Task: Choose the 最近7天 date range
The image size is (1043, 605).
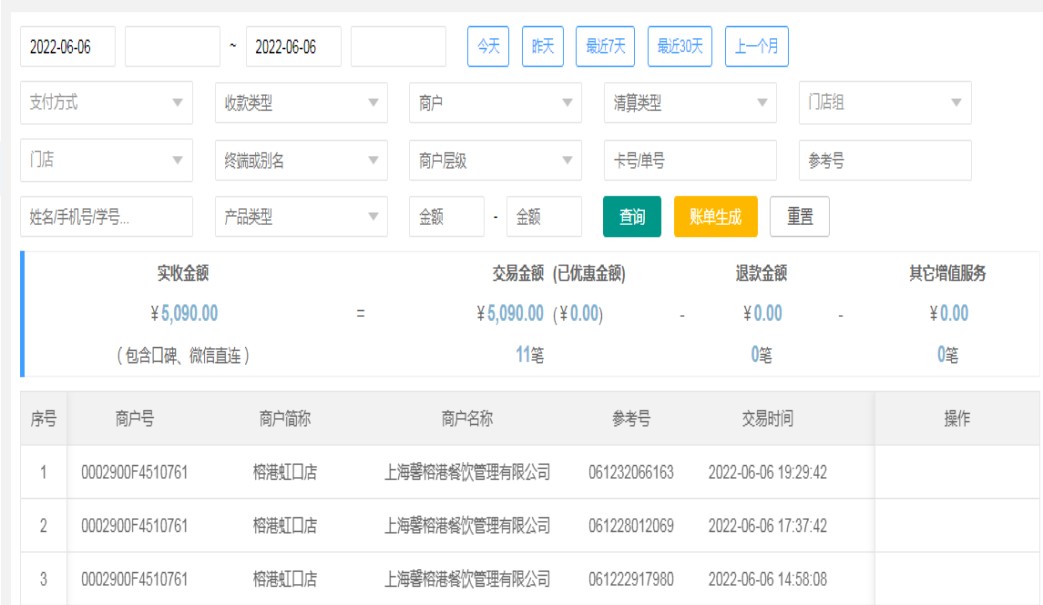Action: [x=605, y=47]
